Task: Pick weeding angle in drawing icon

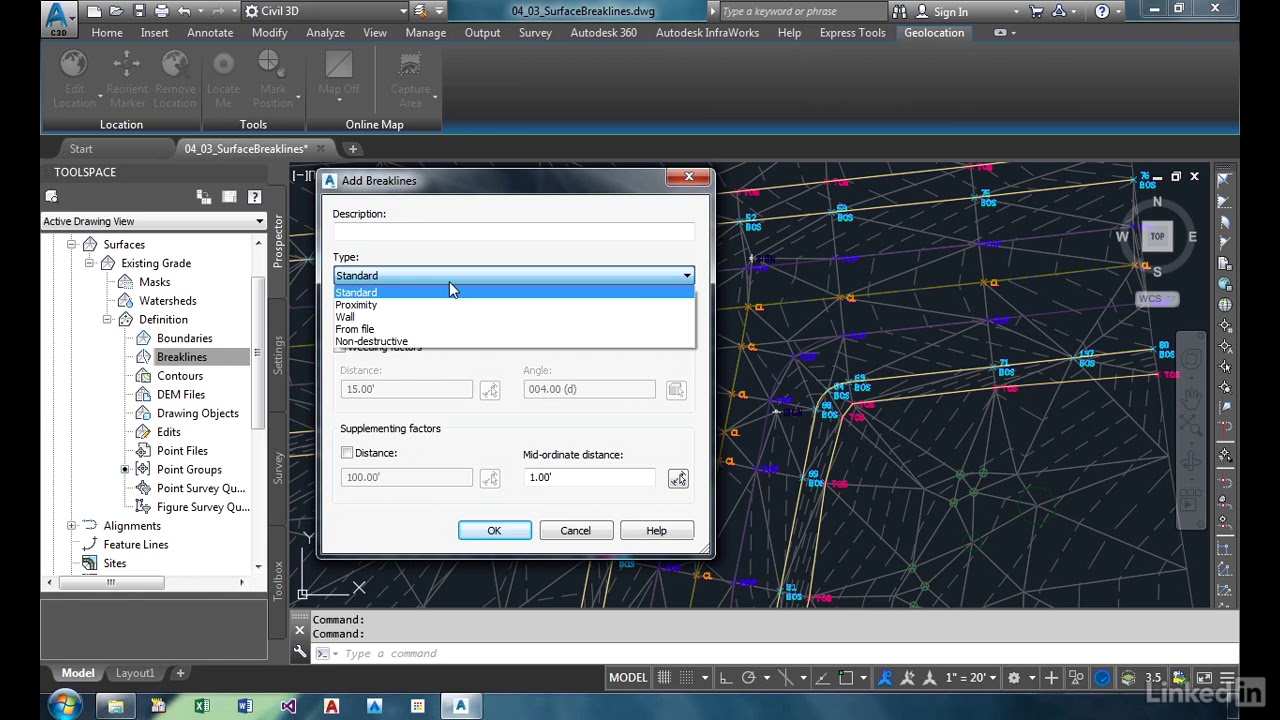Action: 676,391
